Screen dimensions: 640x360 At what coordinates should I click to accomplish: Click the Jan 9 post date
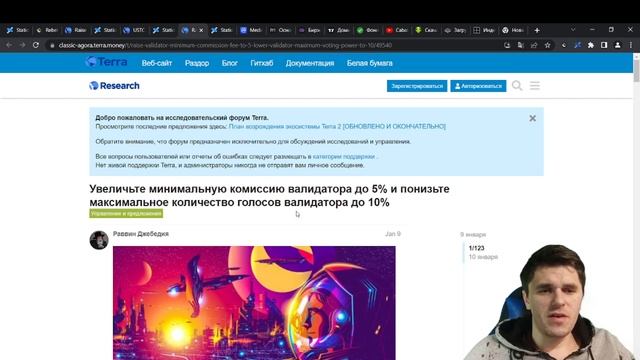pyautogui.click(x=393, y=234)
